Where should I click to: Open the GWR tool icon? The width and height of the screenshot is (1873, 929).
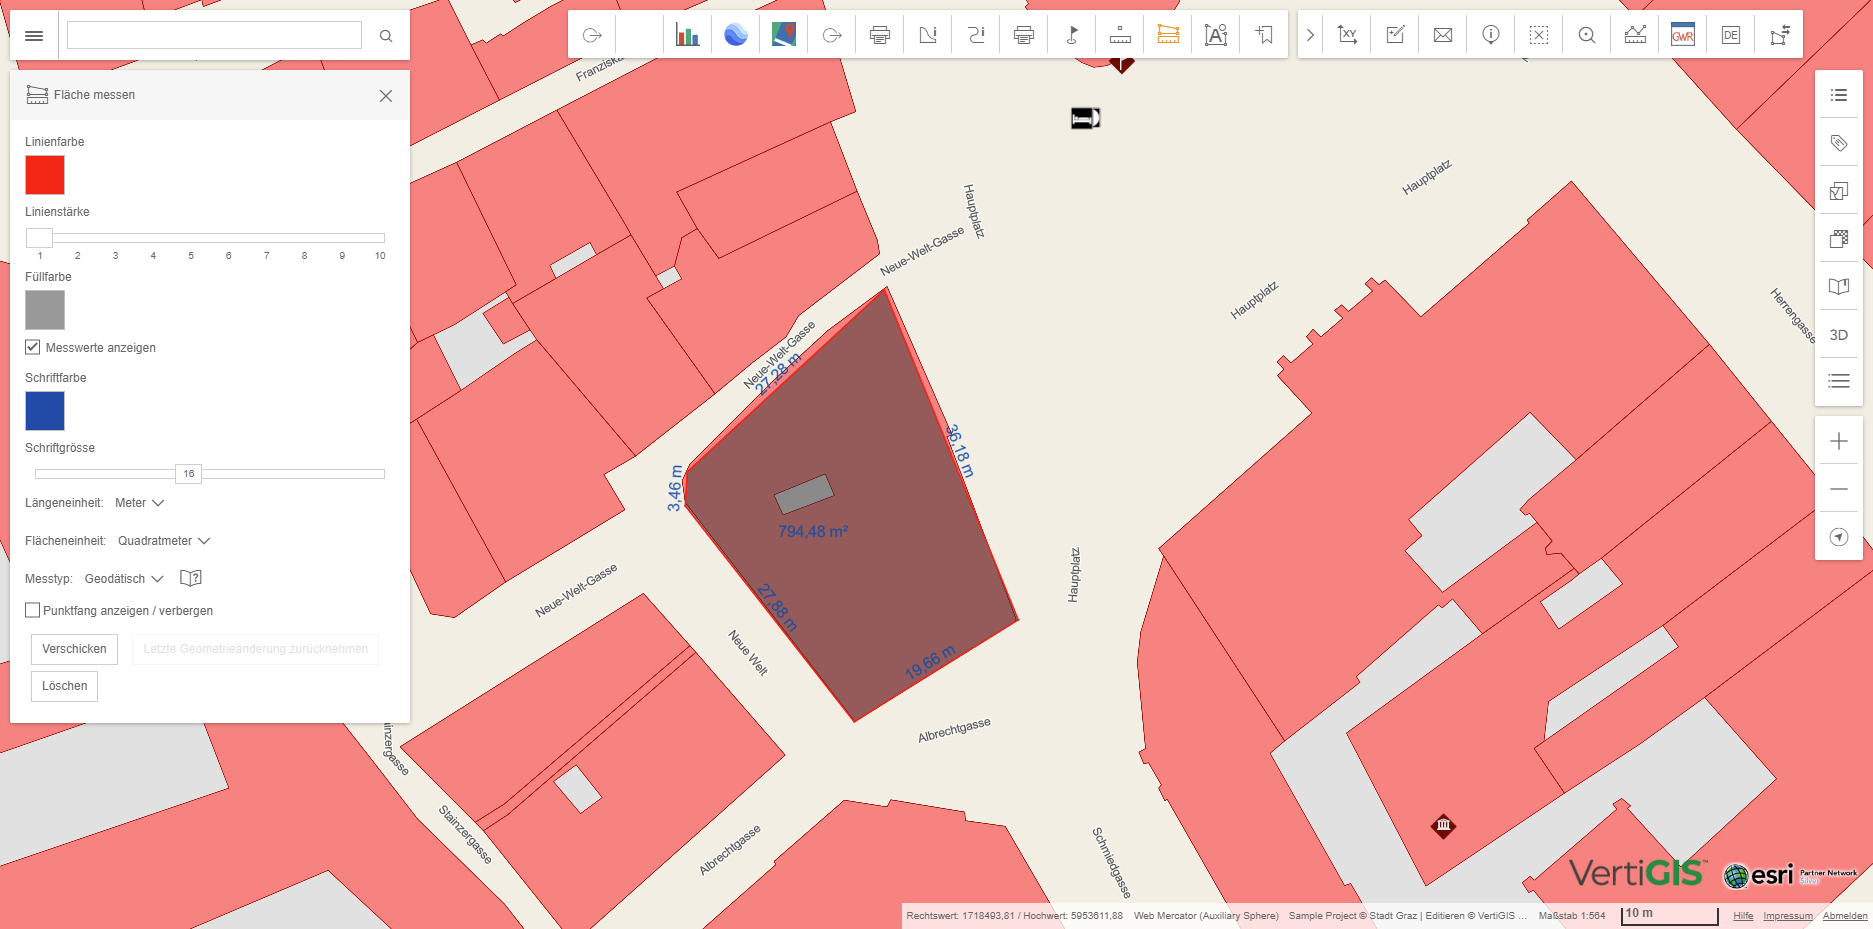pyautogui.click(x=1682, y=35)
